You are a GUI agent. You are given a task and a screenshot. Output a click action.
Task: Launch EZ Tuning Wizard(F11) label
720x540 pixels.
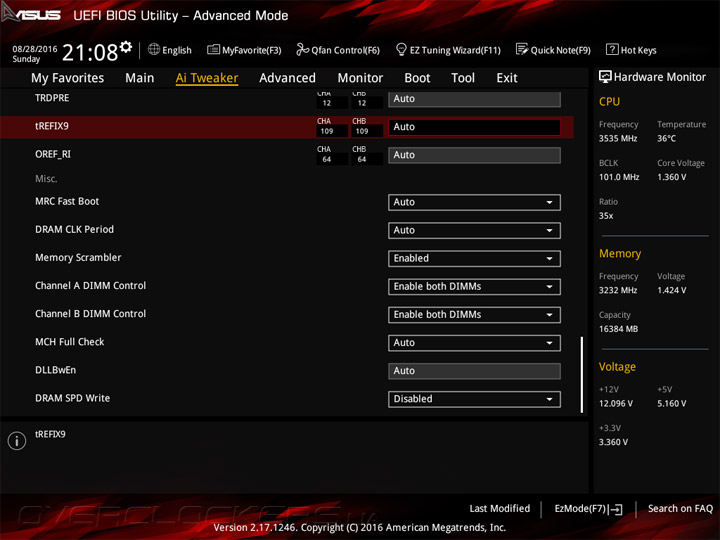point(455,50)
